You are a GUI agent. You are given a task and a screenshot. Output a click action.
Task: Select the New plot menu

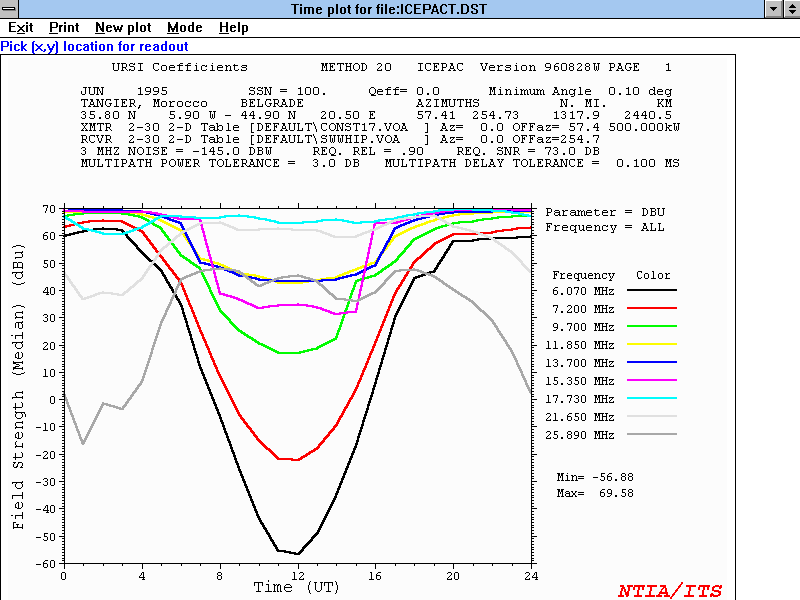[x=123, y=28]
